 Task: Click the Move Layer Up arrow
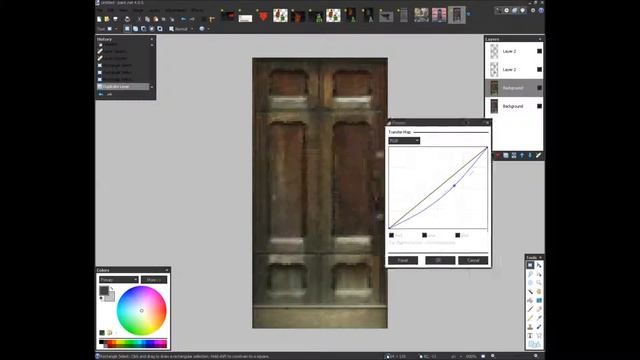[522, 156]
